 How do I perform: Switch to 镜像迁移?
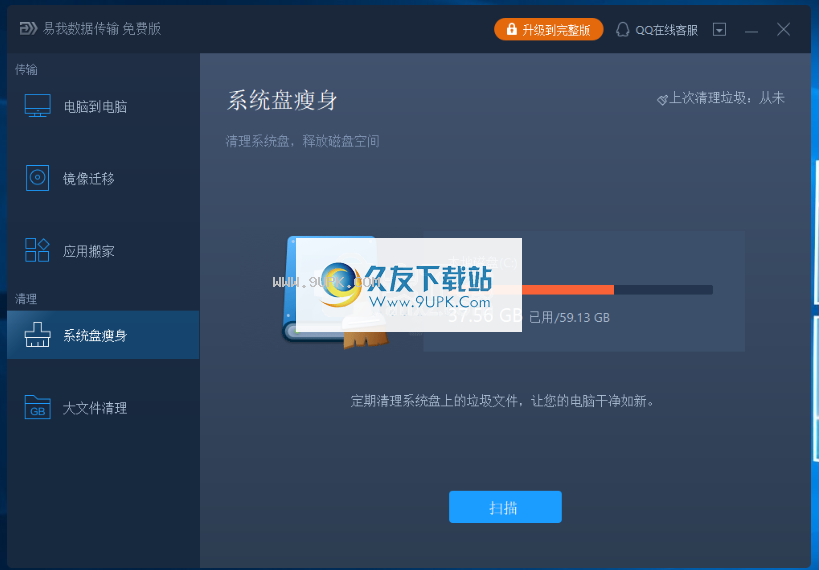pyautogui.click(x=103, y=178)
